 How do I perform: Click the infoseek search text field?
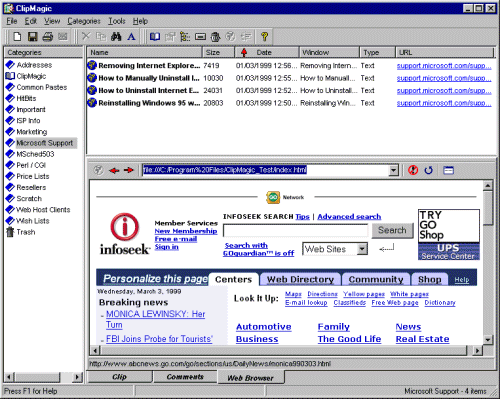[x=295, y=230]
